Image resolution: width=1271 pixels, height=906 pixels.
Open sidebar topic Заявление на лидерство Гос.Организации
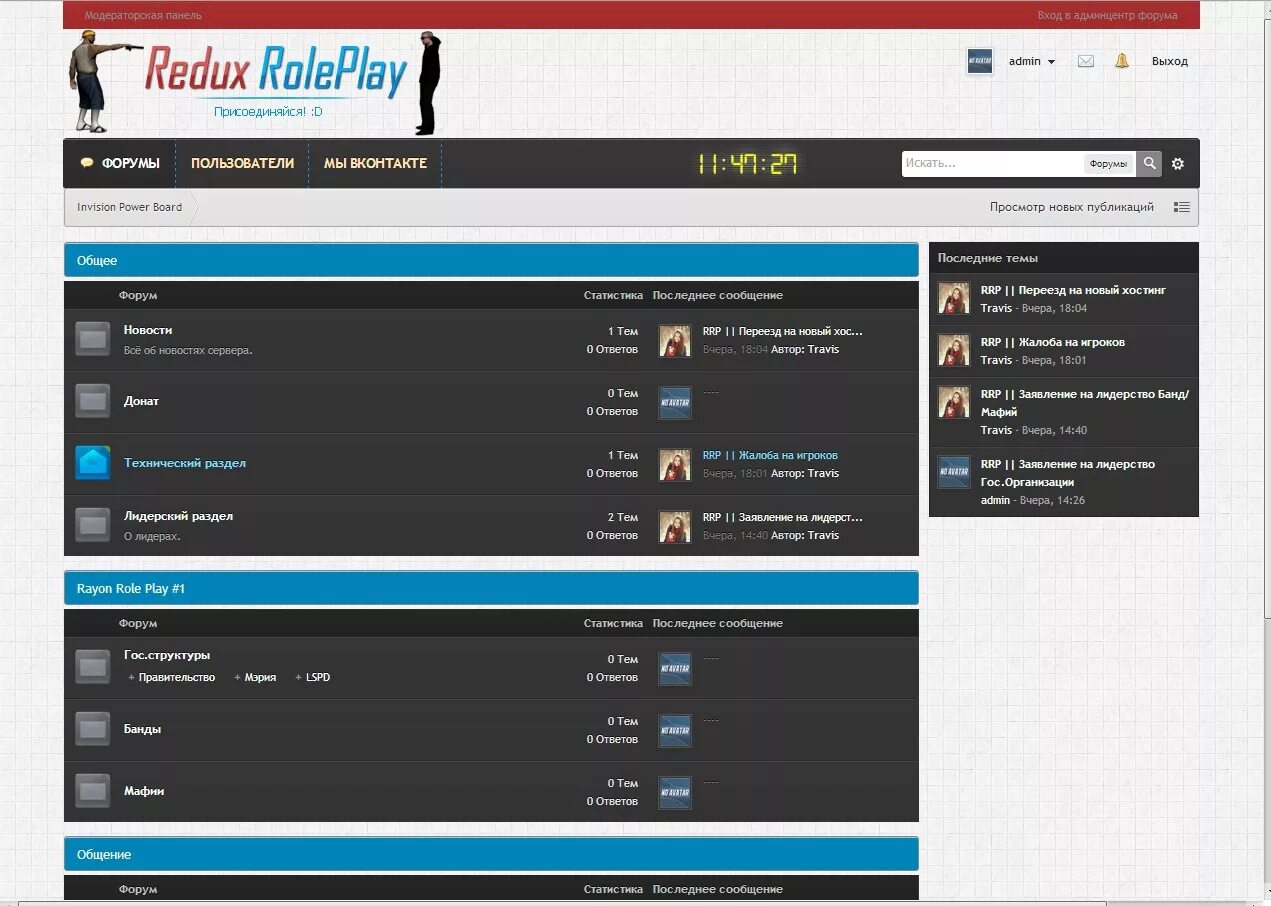[x=1068, y=473]
